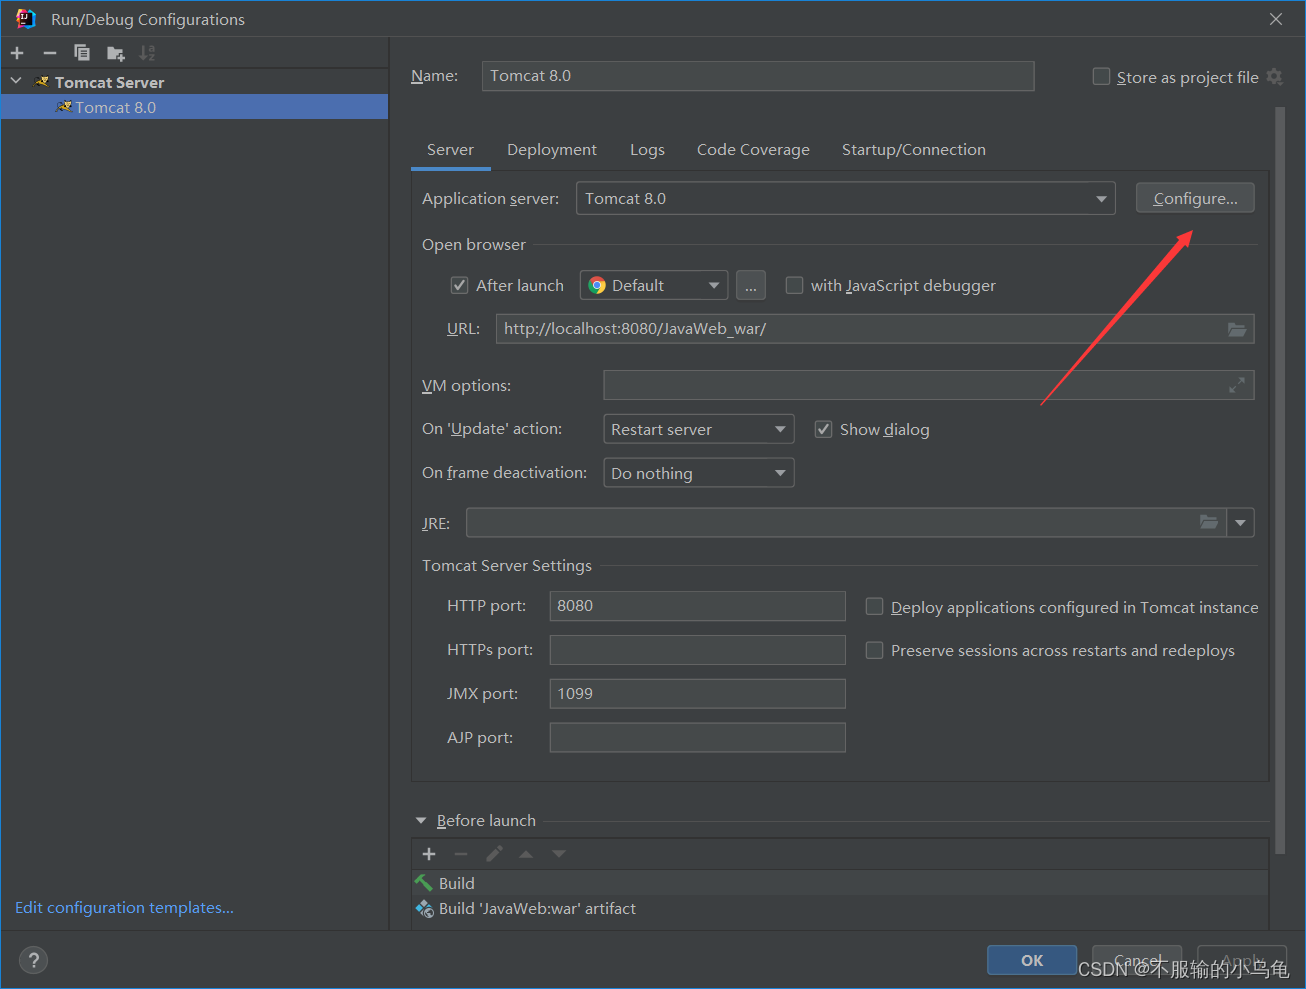Image resolution: width=1306 pixels, height=989 pixels.
Task: Browse URL using the folder icon
Action: (1237, 329)
